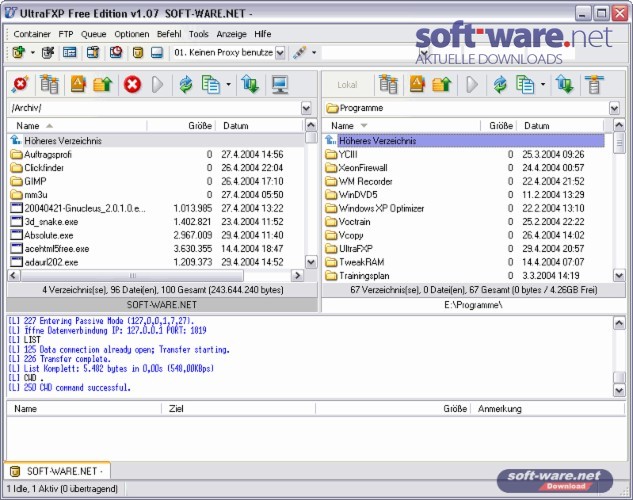Click the blue panel layout icon in top toolbar
The height and width of the screenshot is (500, 633).
tap(157, 52)
